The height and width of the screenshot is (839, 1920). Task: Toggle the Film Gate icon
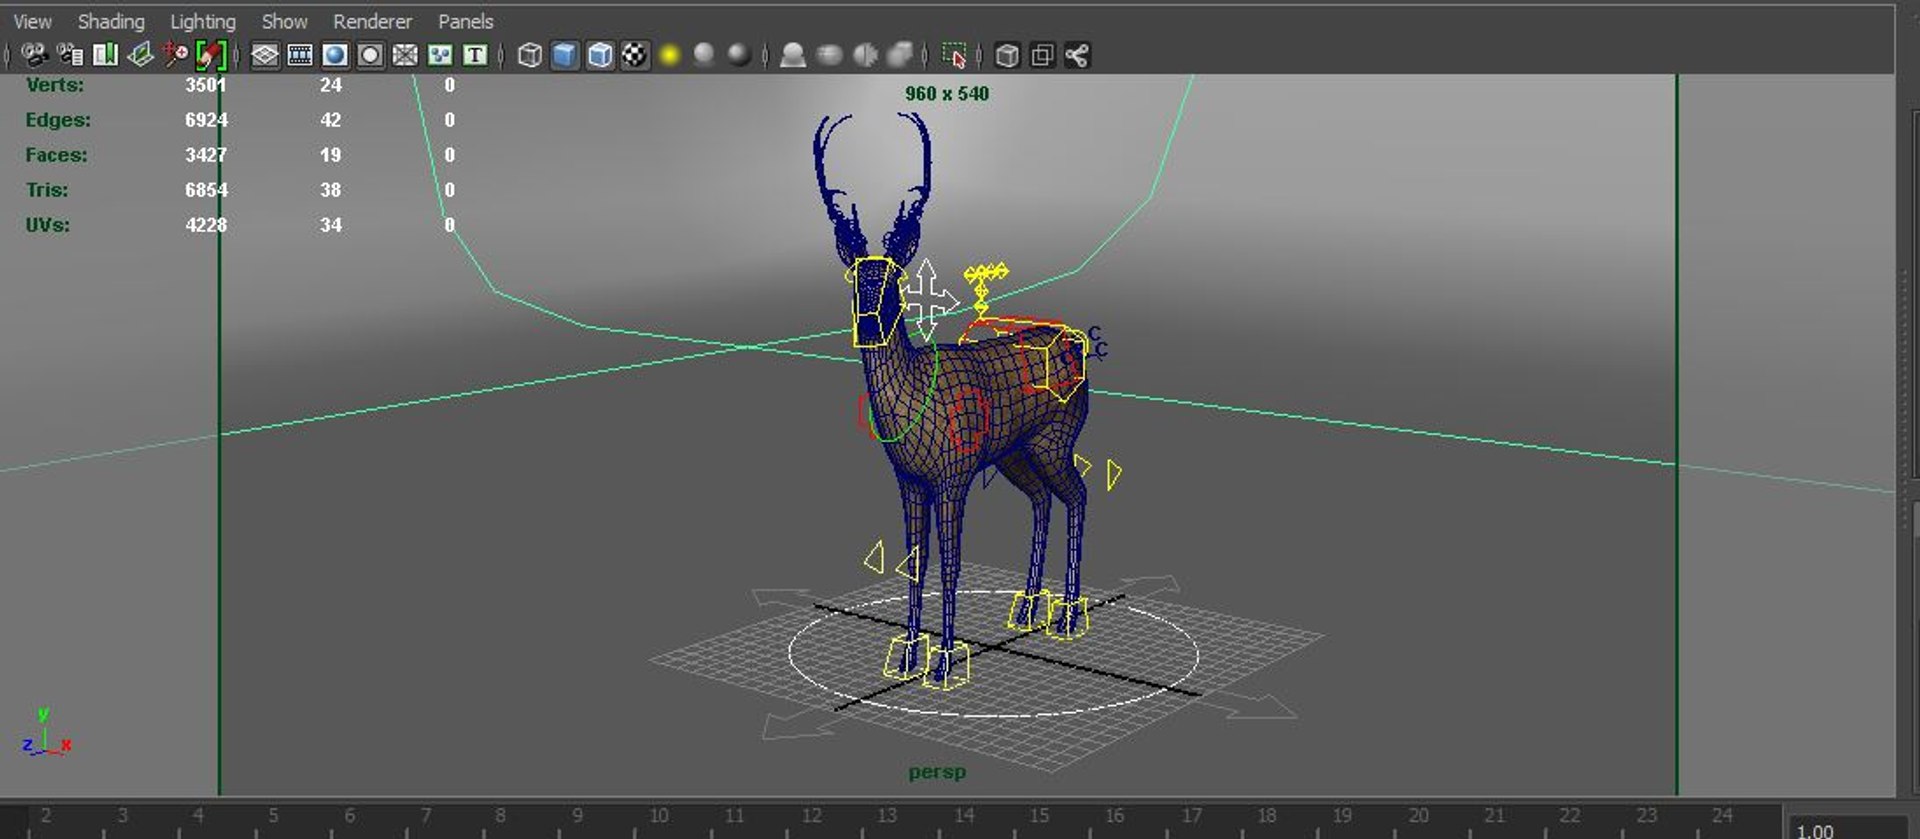pyautogui.click(x=300, y=55)
